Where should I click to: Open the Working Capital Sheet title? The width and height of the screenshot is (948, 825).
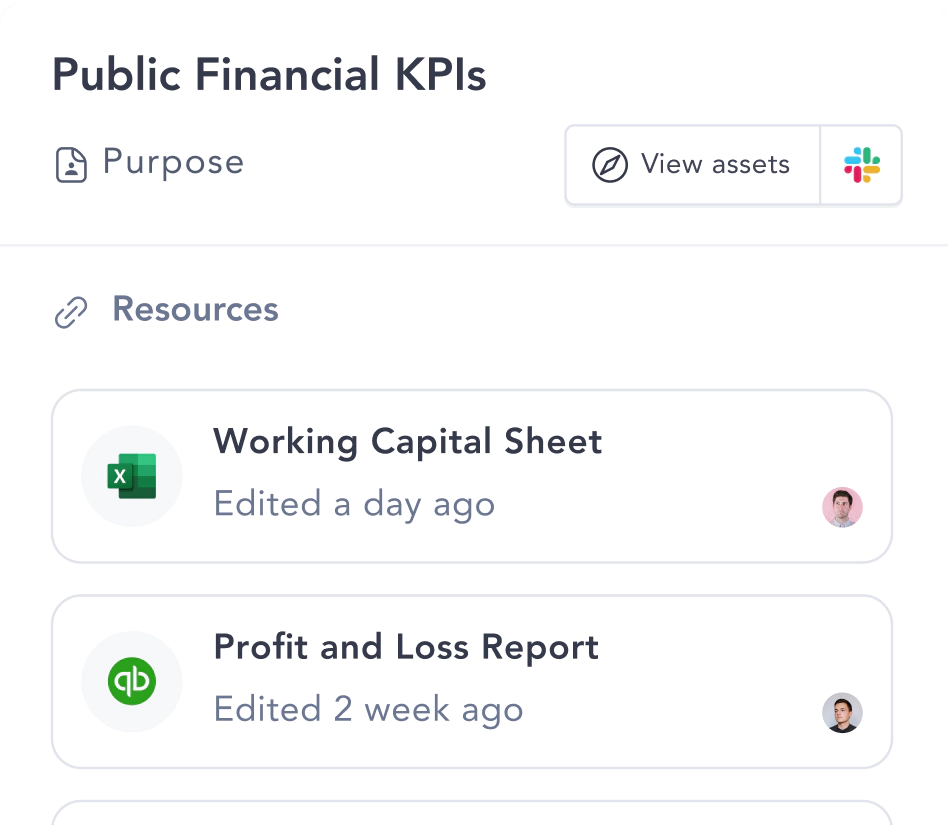coord(407,441)
